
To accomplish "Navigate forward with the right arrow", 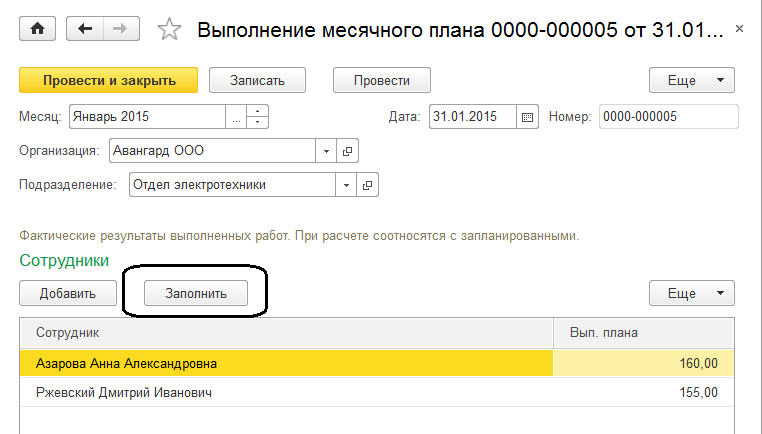I will pyautogui.click(x=120, y=29).
